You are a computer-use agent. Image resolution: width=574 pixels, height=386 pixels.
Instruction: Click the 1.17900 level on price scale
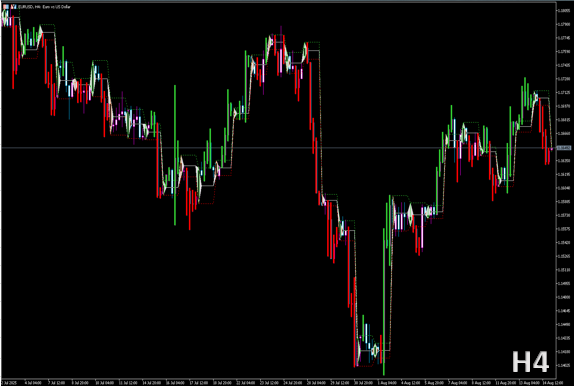tap(564, 24)
